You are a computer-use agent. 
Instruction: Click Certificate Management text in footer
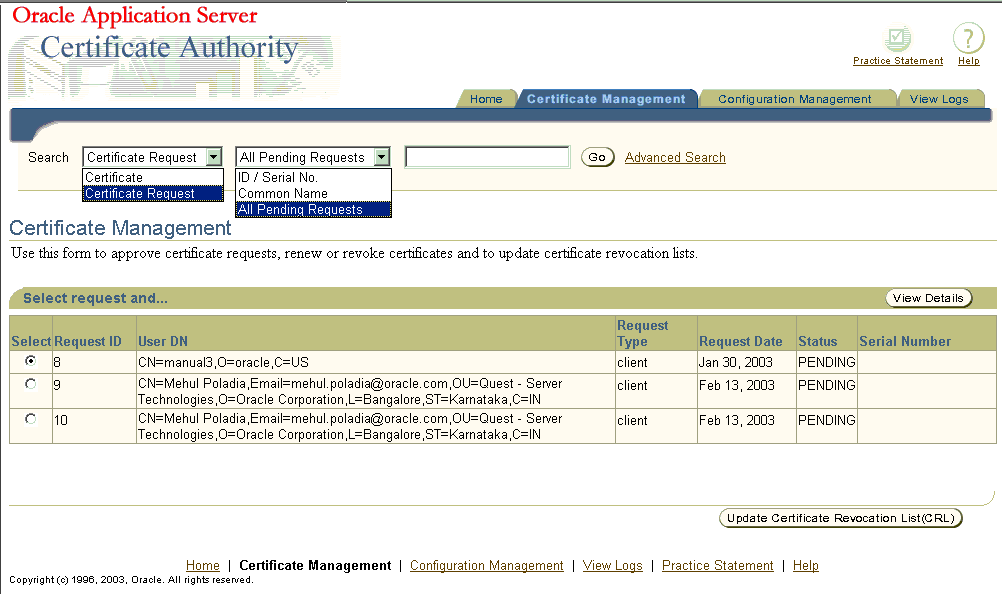[315, 565]
